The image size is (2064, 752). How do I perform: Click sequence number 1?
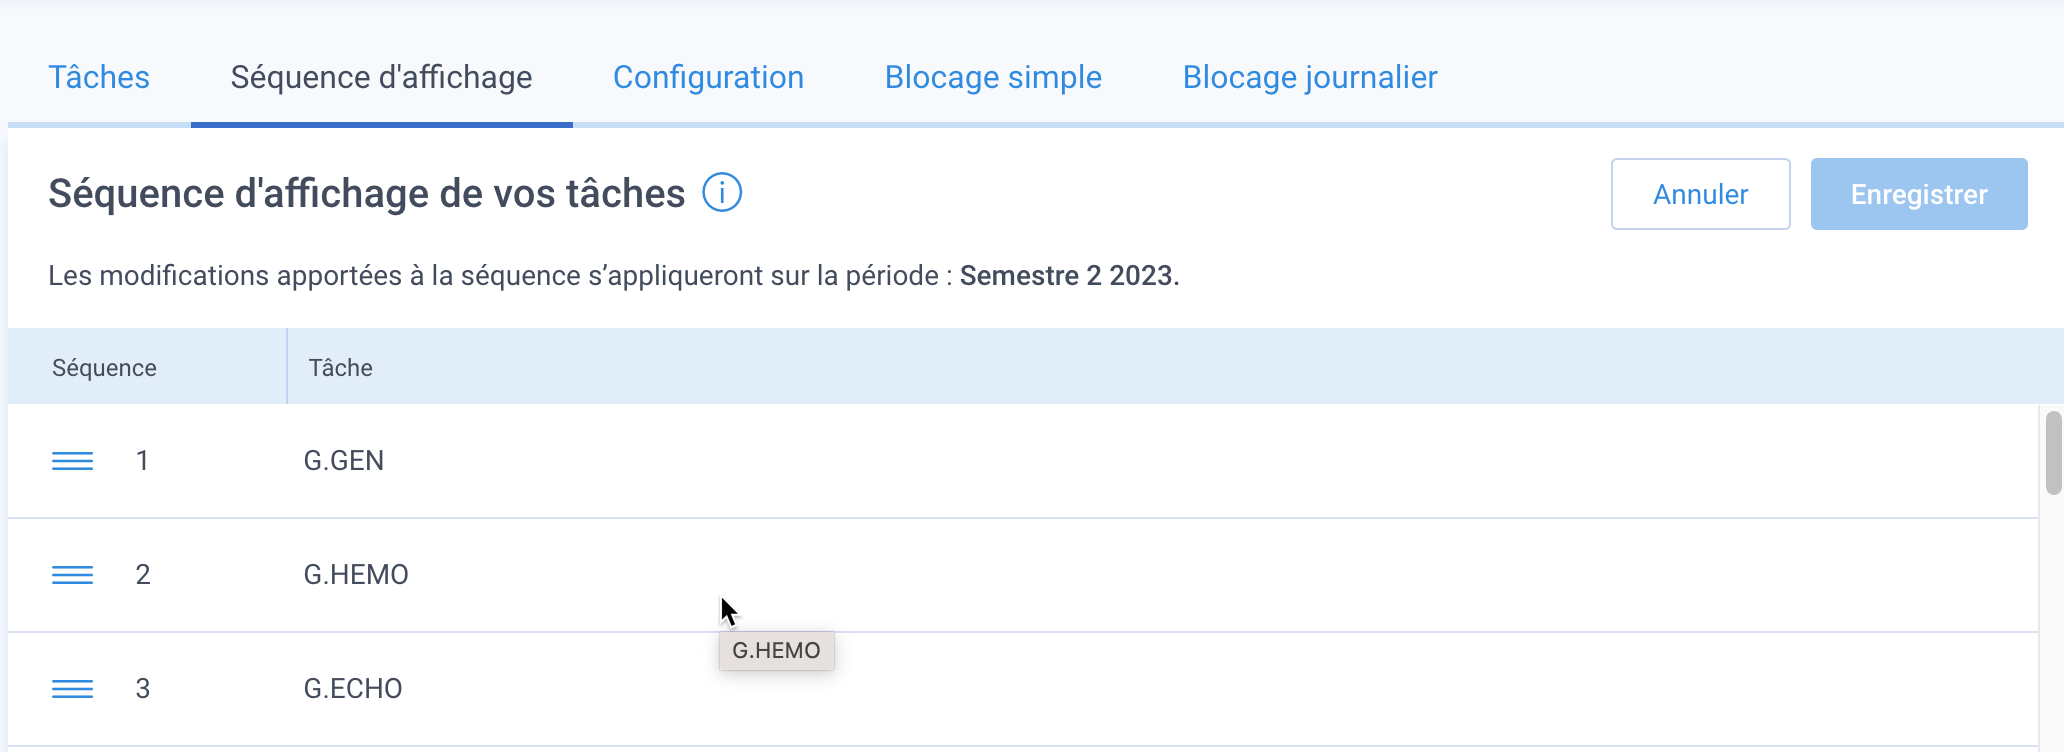pos(143,461)
